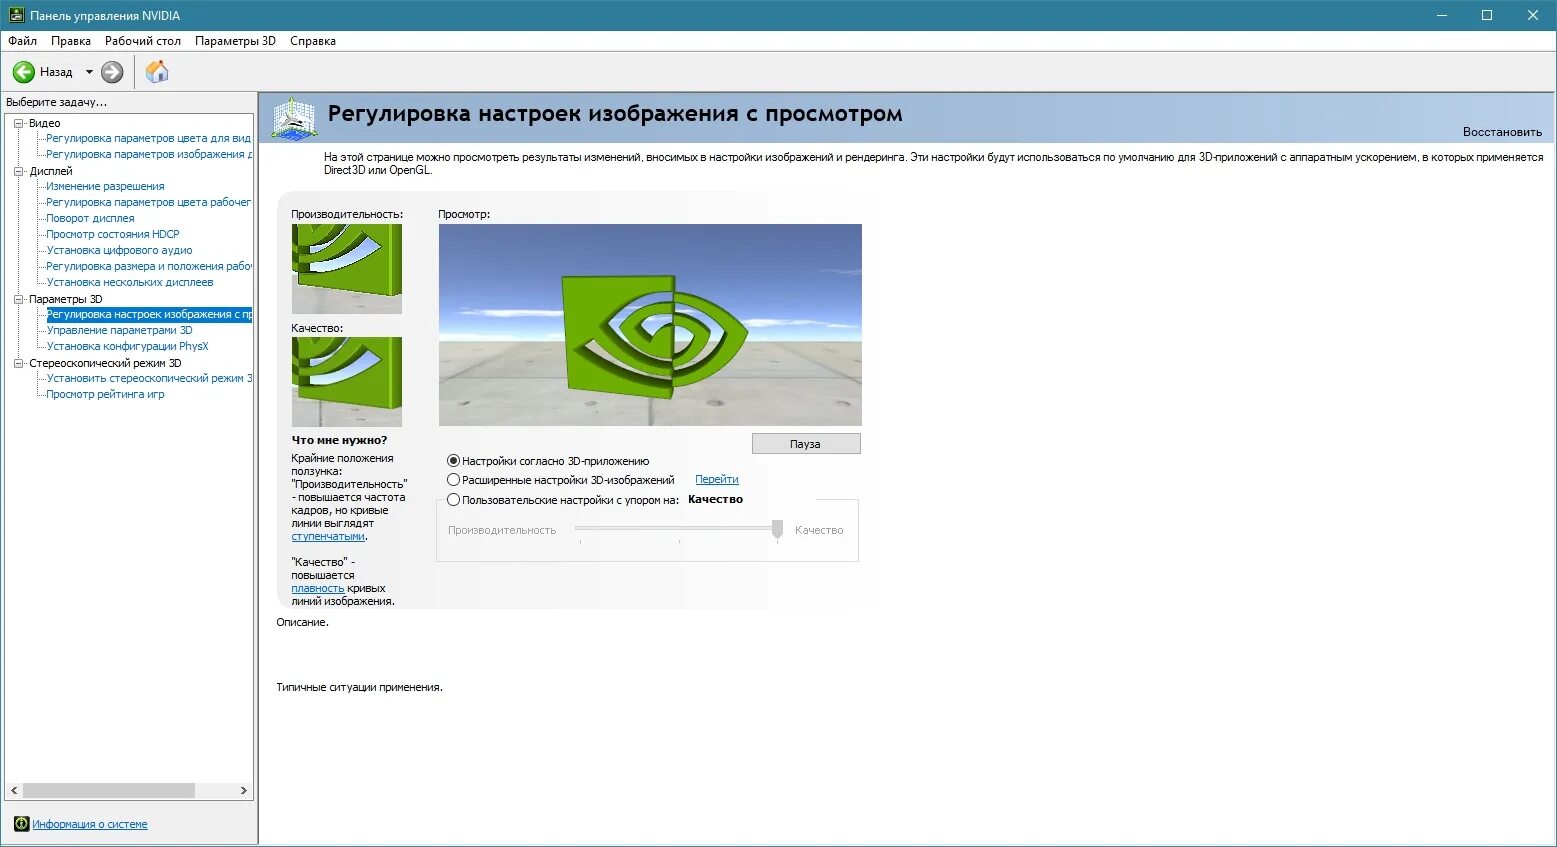Image resolution: width=1557 pixels, height=847 pixels.
Task: Click the Forward arrow icon in toolbar
Action: coord(112,72)
